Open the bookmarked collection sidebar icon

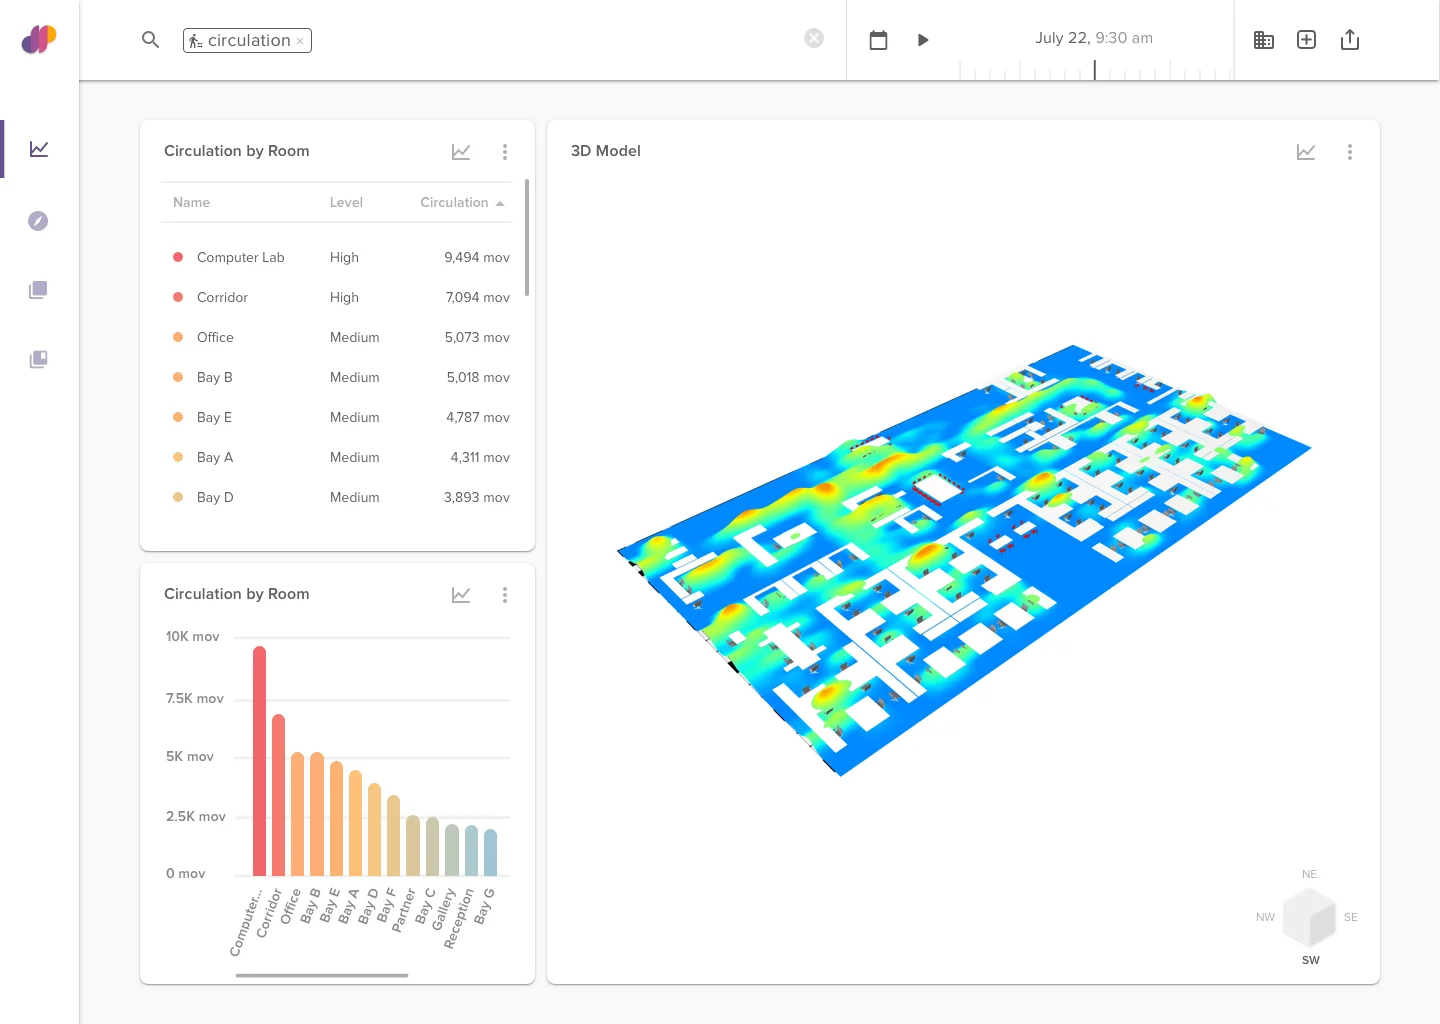(38, 359)
